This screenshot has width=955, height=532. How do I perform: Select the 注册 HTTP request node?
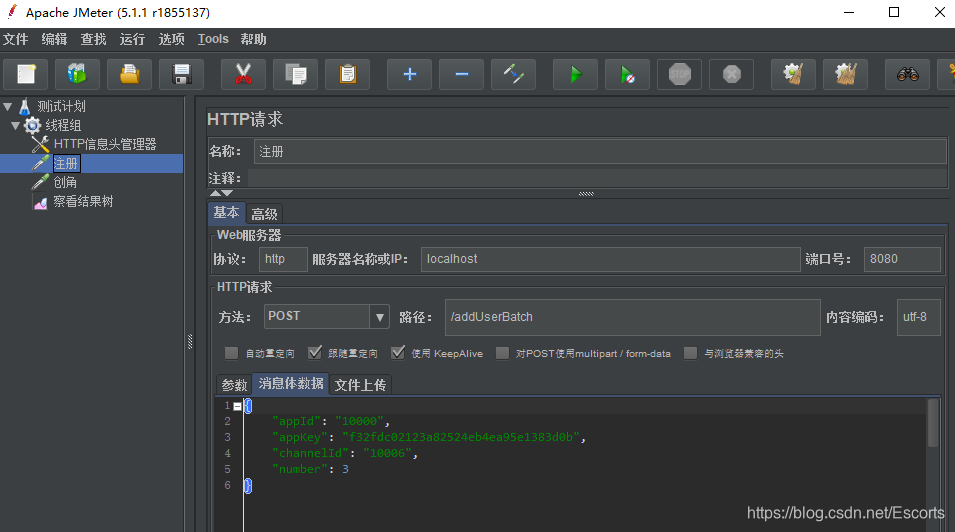pyautogui.click(x=66, y=163)
